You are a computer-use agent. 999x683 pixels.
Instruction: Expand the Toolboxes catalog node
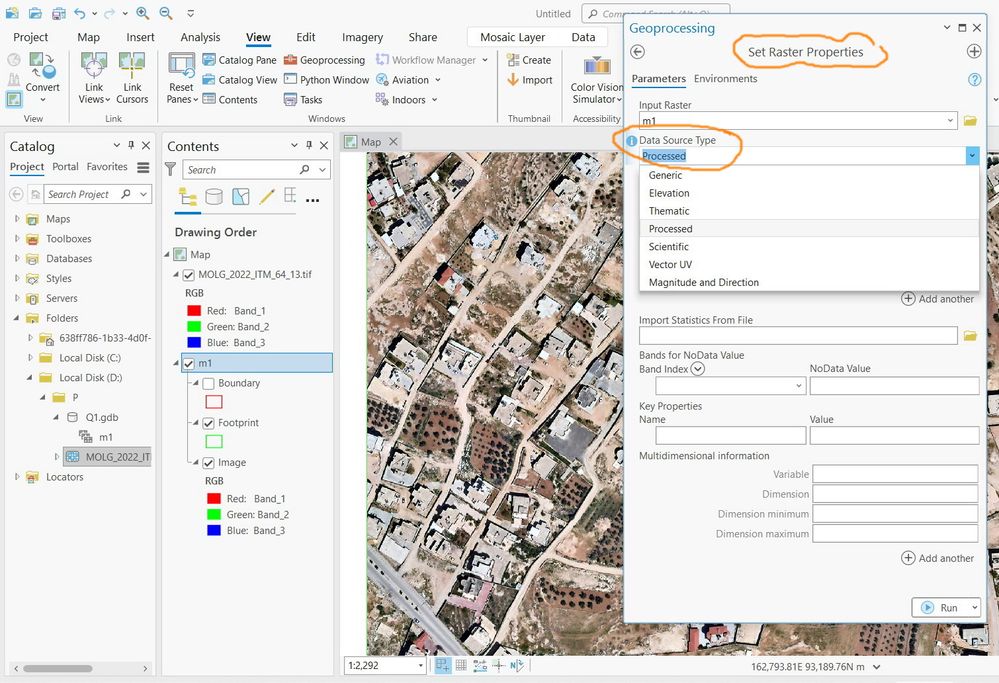[17, 238]
